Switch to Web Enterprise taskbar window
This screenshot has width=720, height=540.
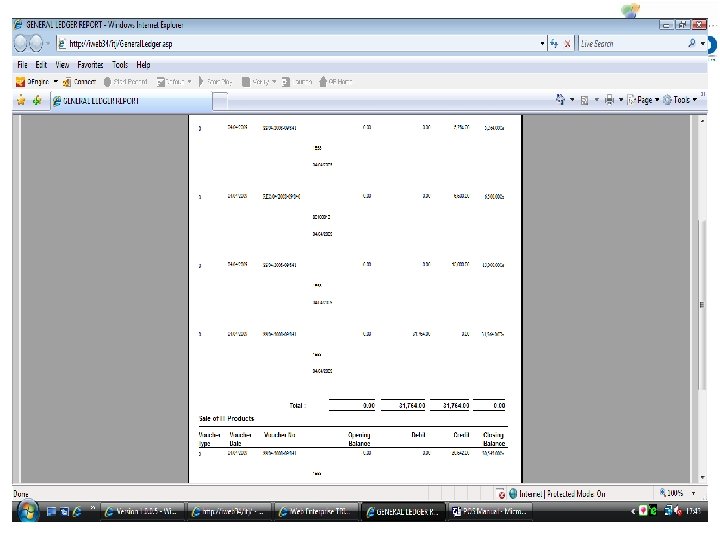(315, 512)
